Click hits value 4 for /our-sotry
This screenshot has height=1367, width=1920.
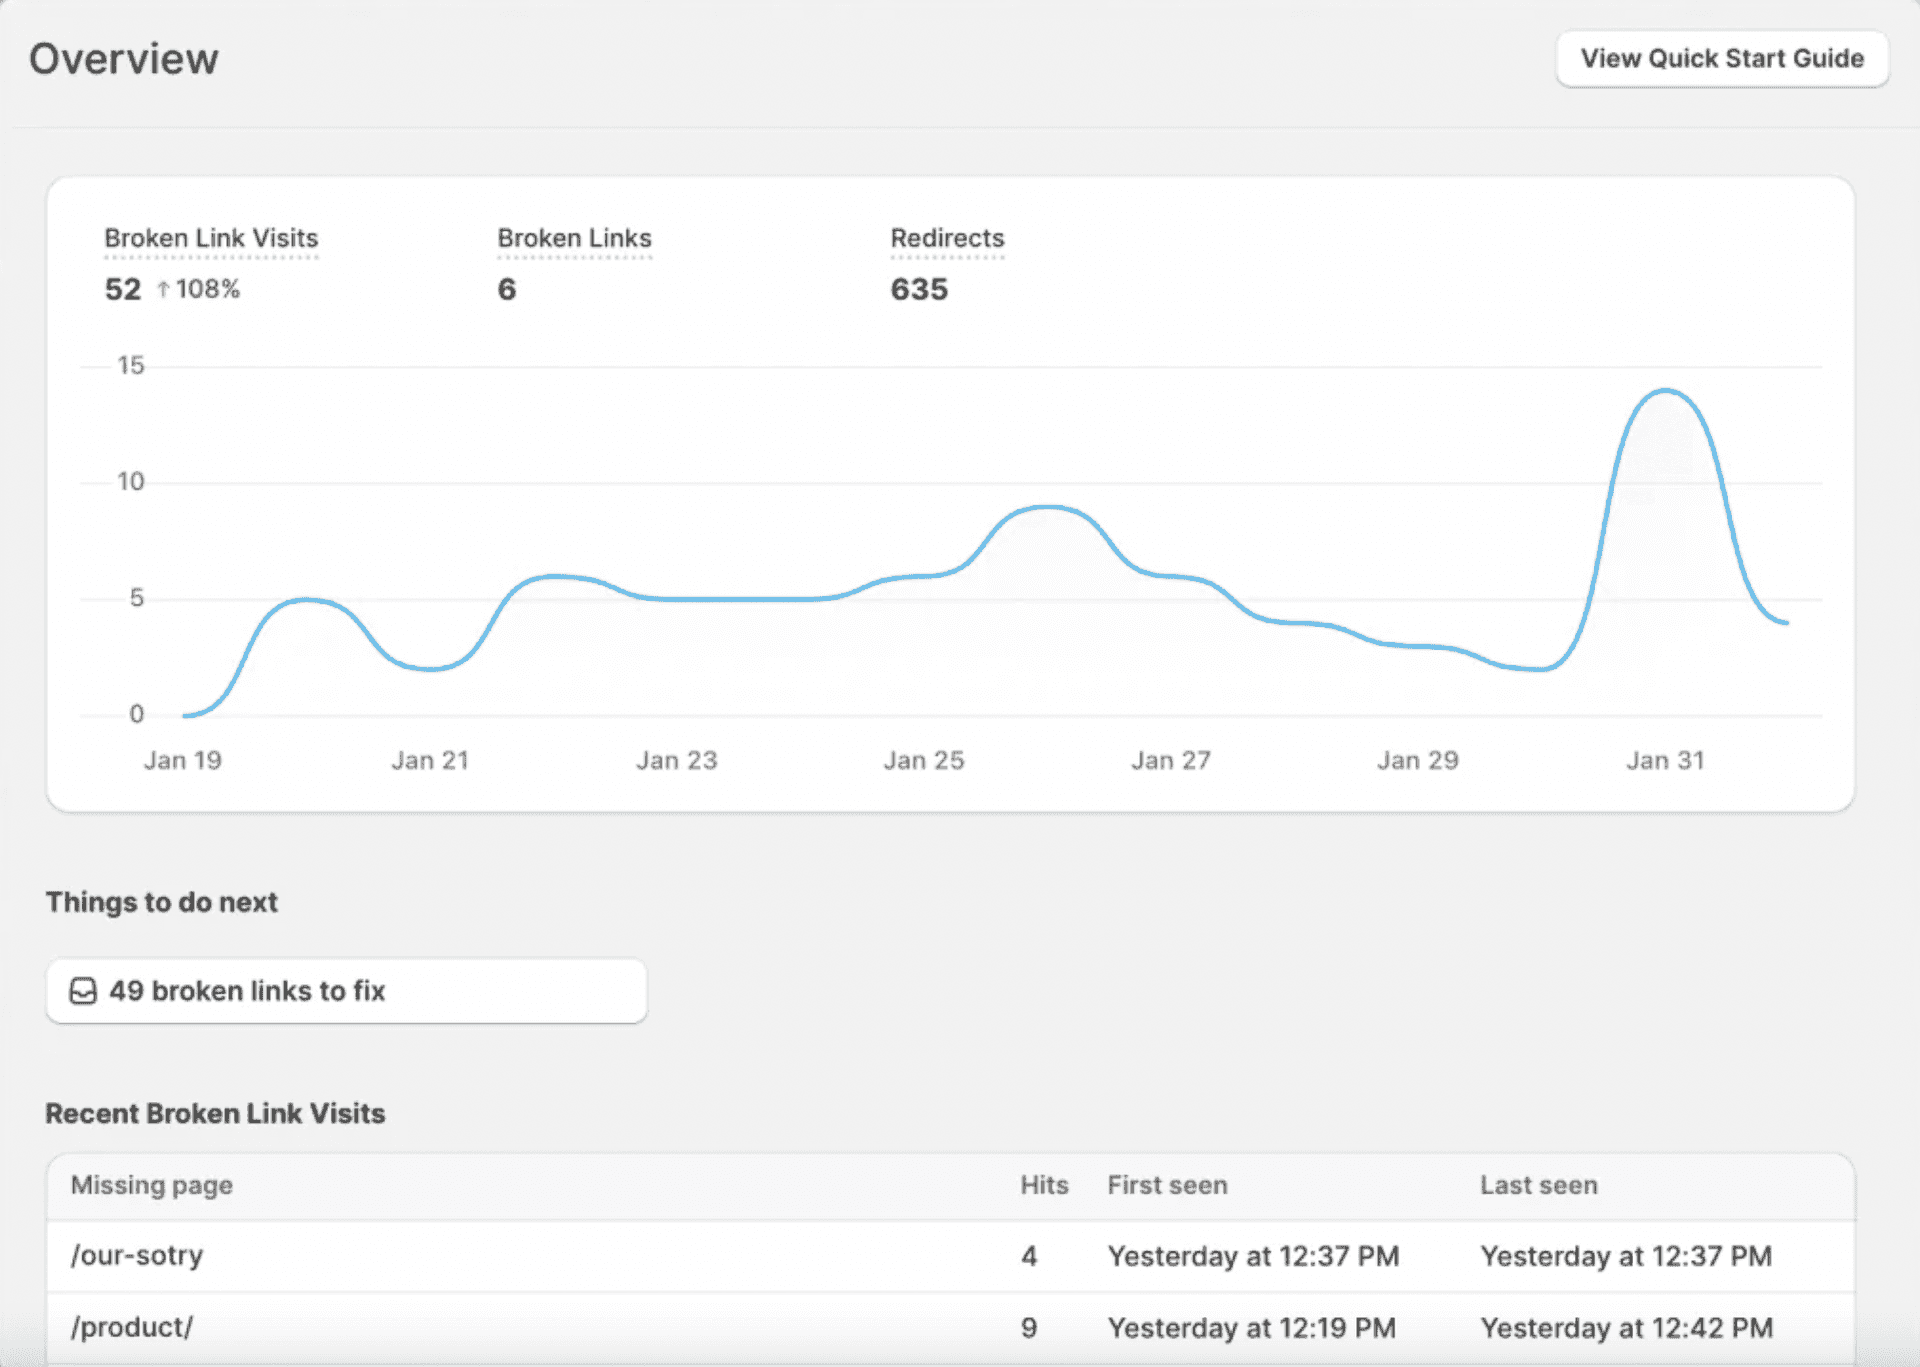1029,1256
